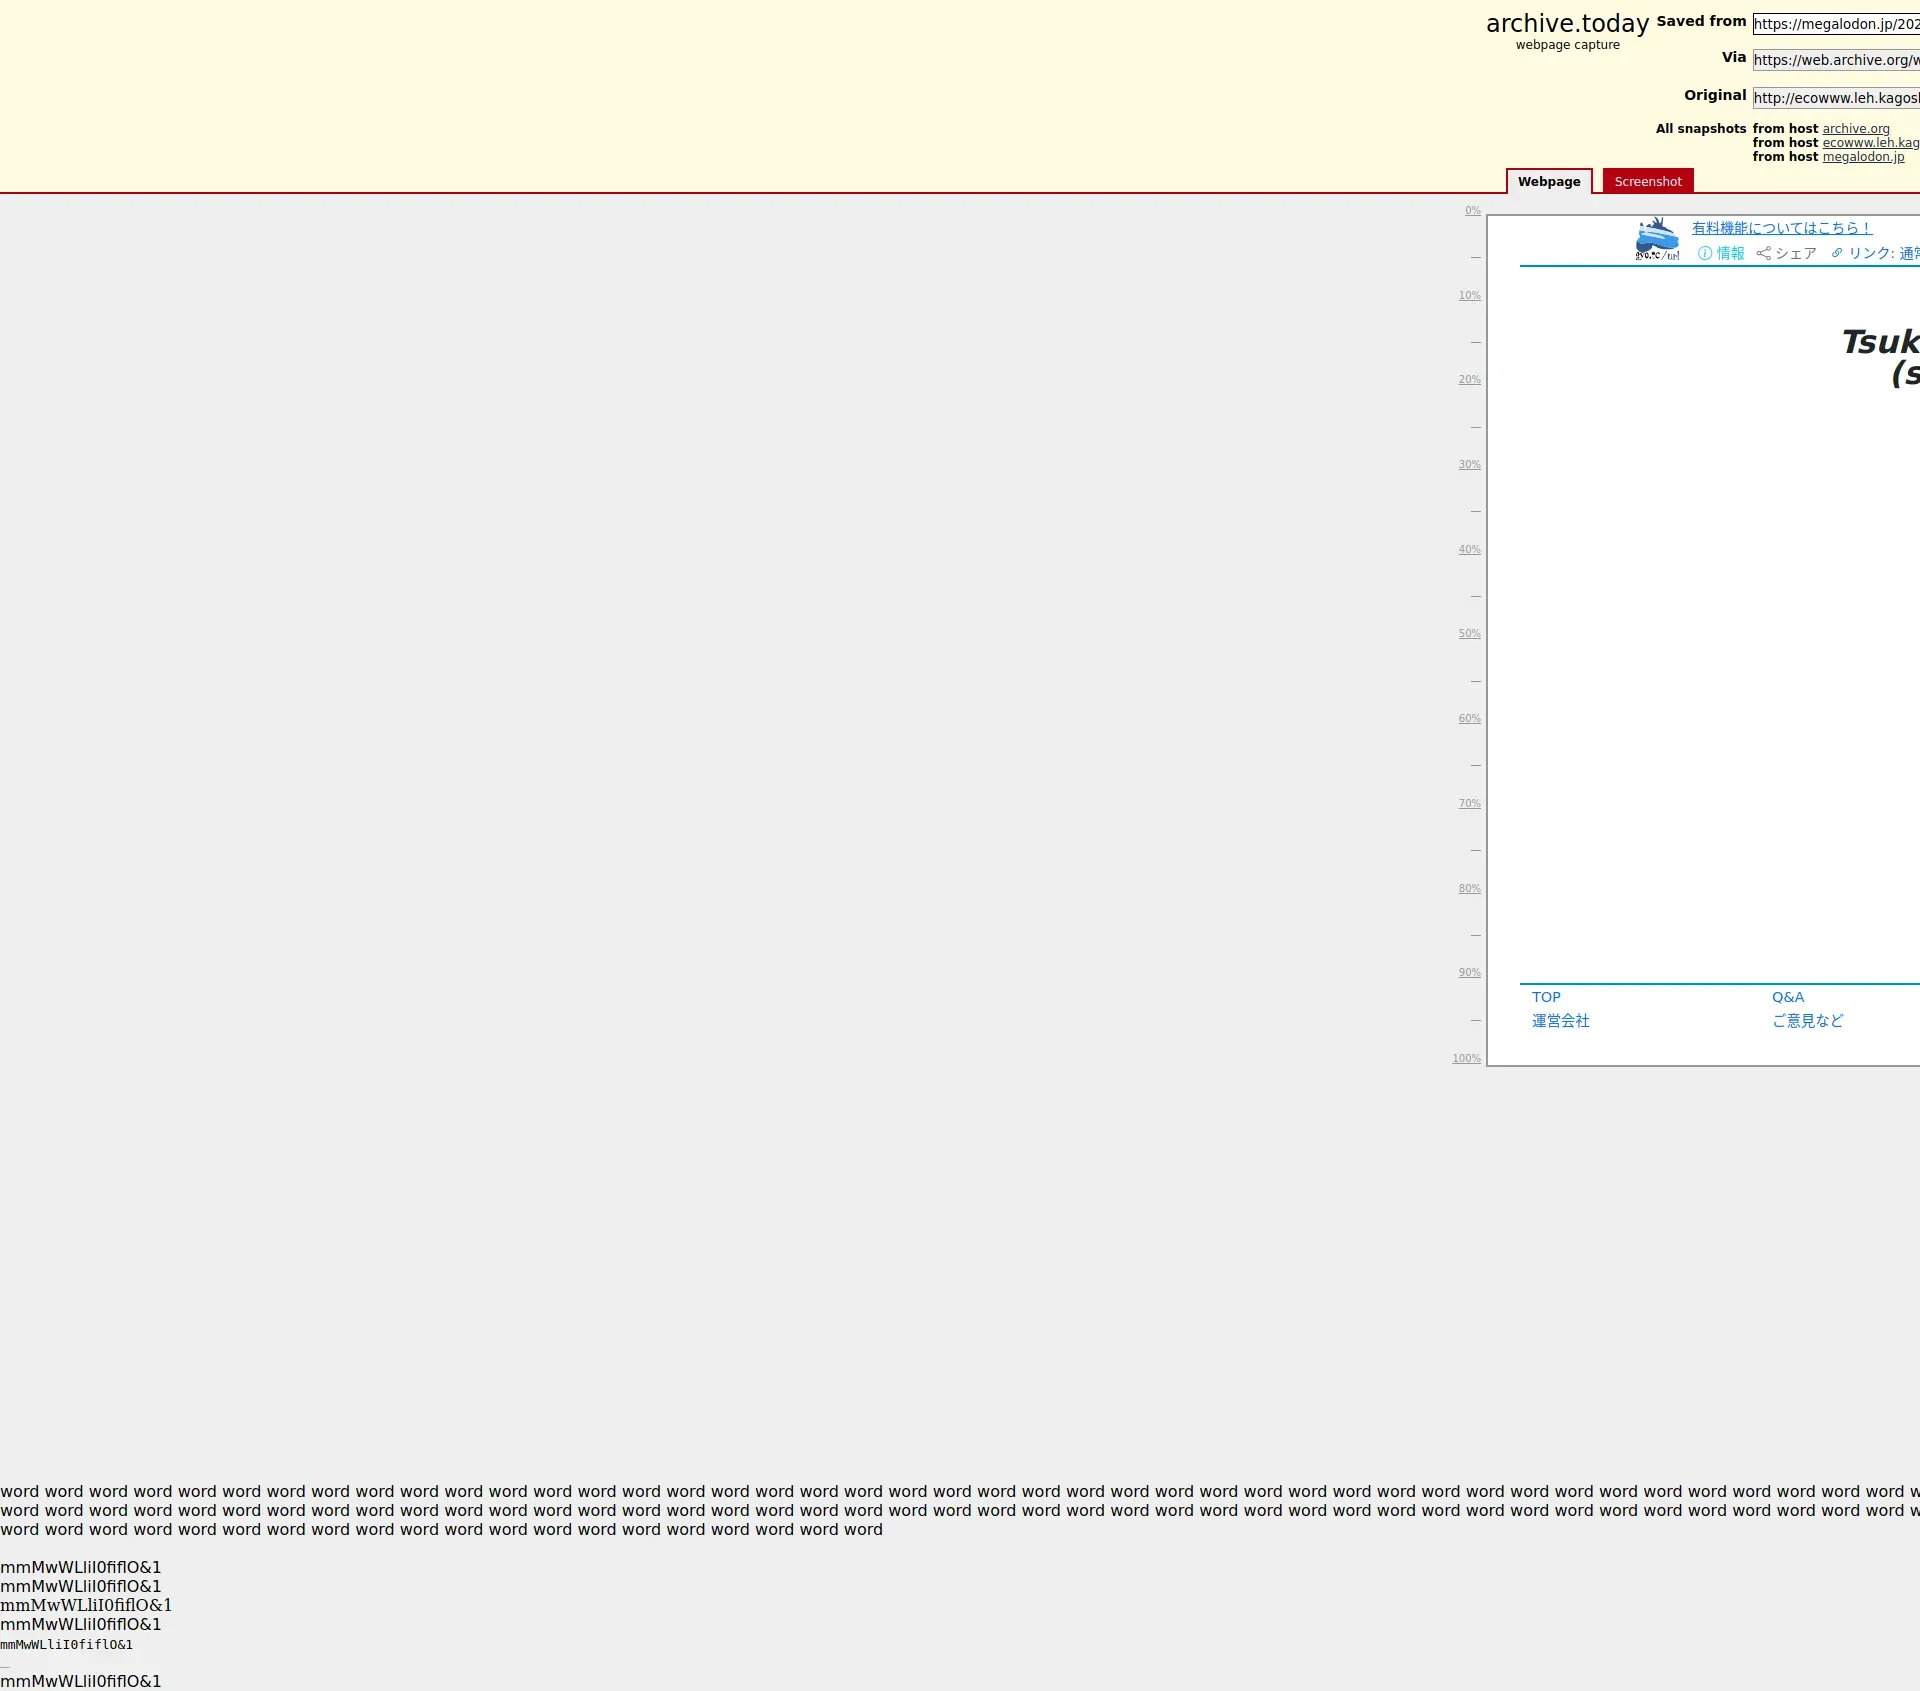1920x1691 pixels.
Task: Click the シェア share icon
Action: [1764, 254]
